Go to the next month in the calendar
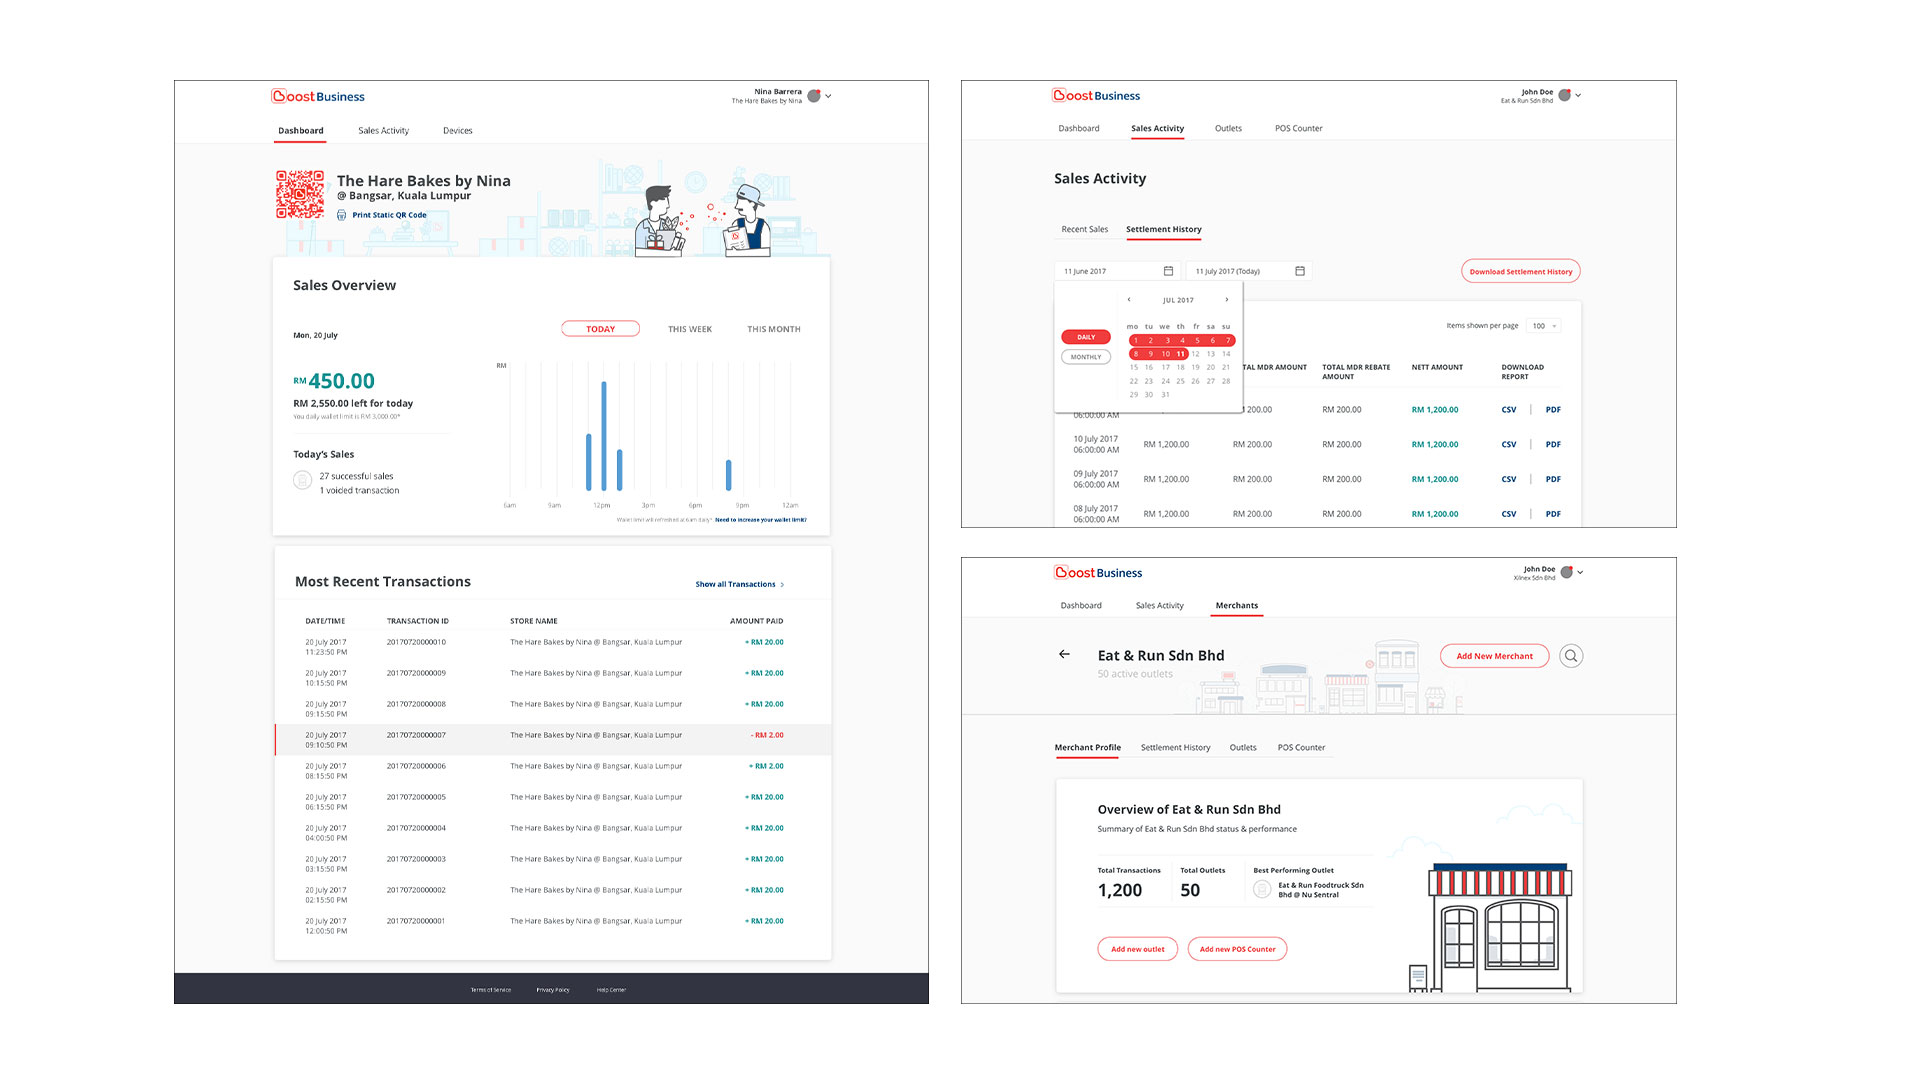The image size is (1920, 1080). [1227, 300]
